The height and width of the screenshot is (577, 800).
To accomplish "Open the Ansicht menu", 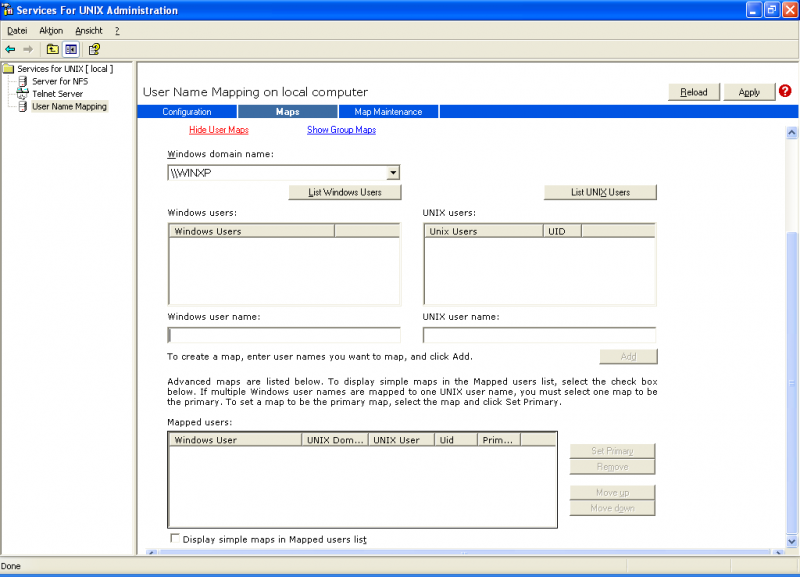I will pyautogui.click(x=89, y=30).
